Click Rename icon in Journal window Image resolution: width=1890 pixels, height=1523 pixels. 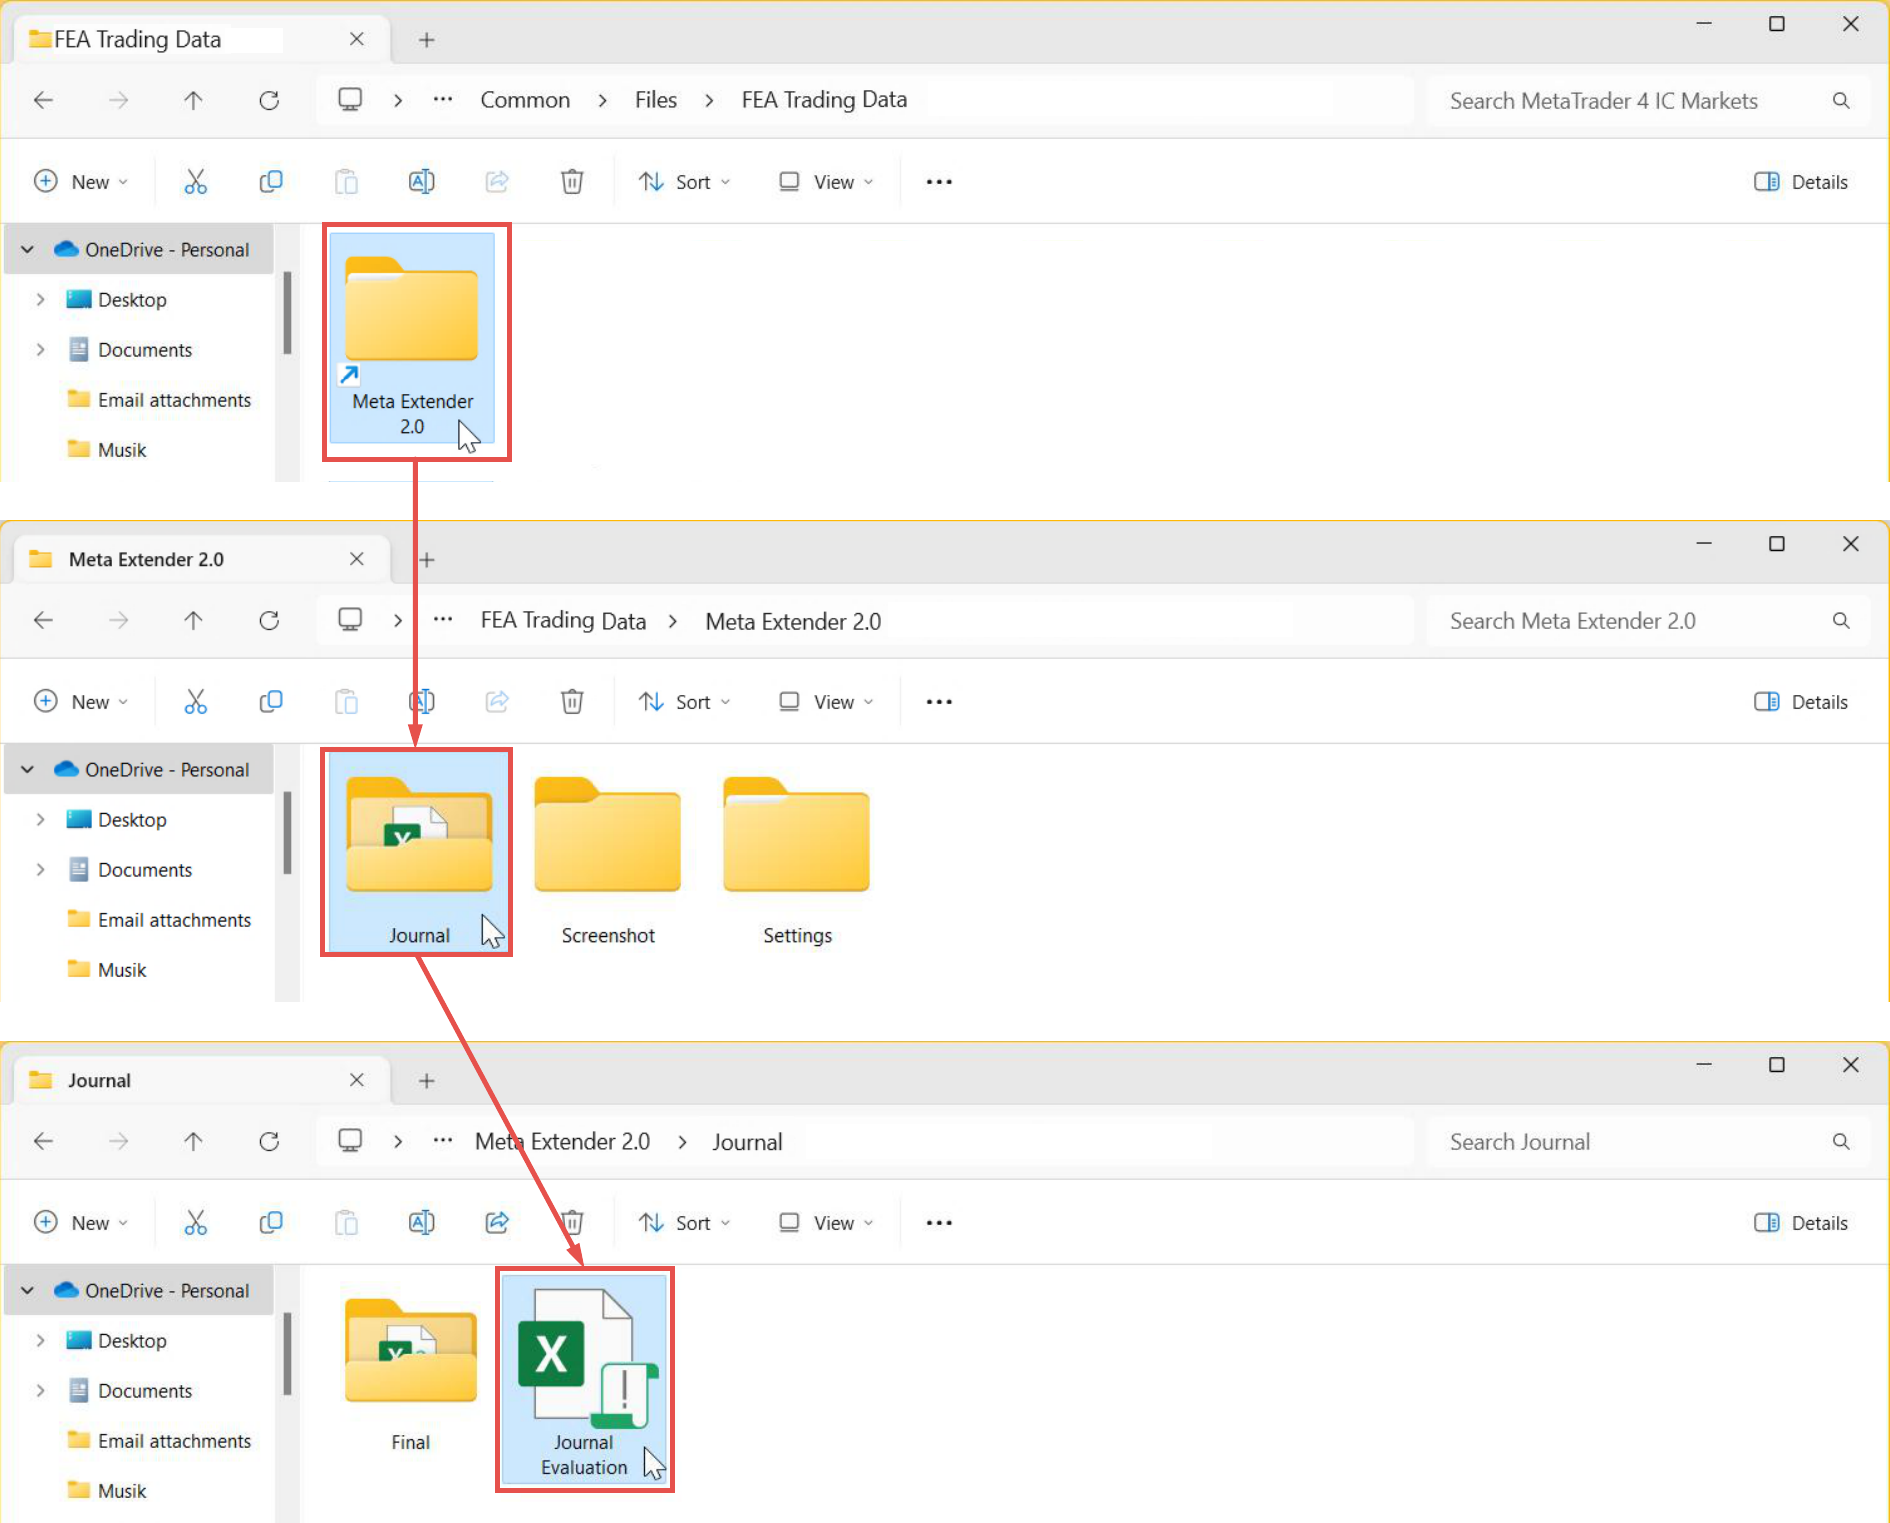(x=422, y=1222)
